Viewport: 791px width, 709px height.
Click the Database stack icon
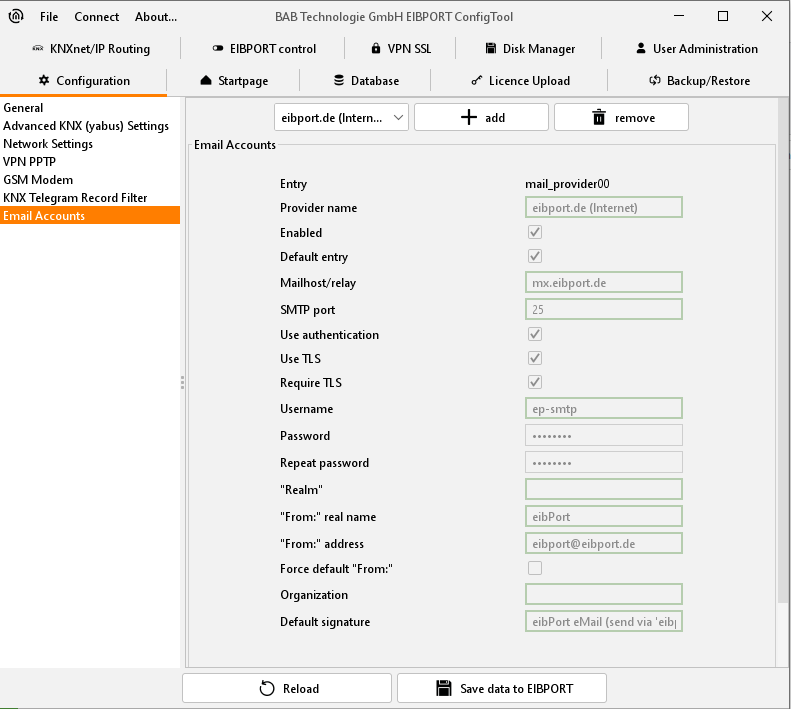(340, 81)
